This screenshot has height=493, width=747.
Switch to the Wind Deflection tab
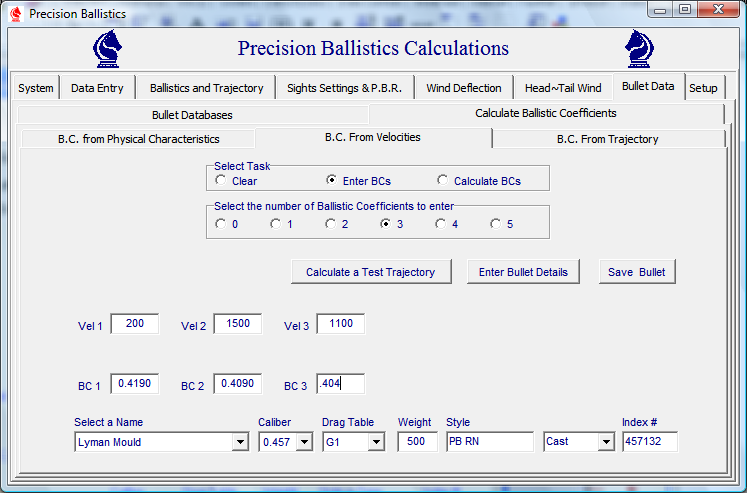(x=463, y=88)
